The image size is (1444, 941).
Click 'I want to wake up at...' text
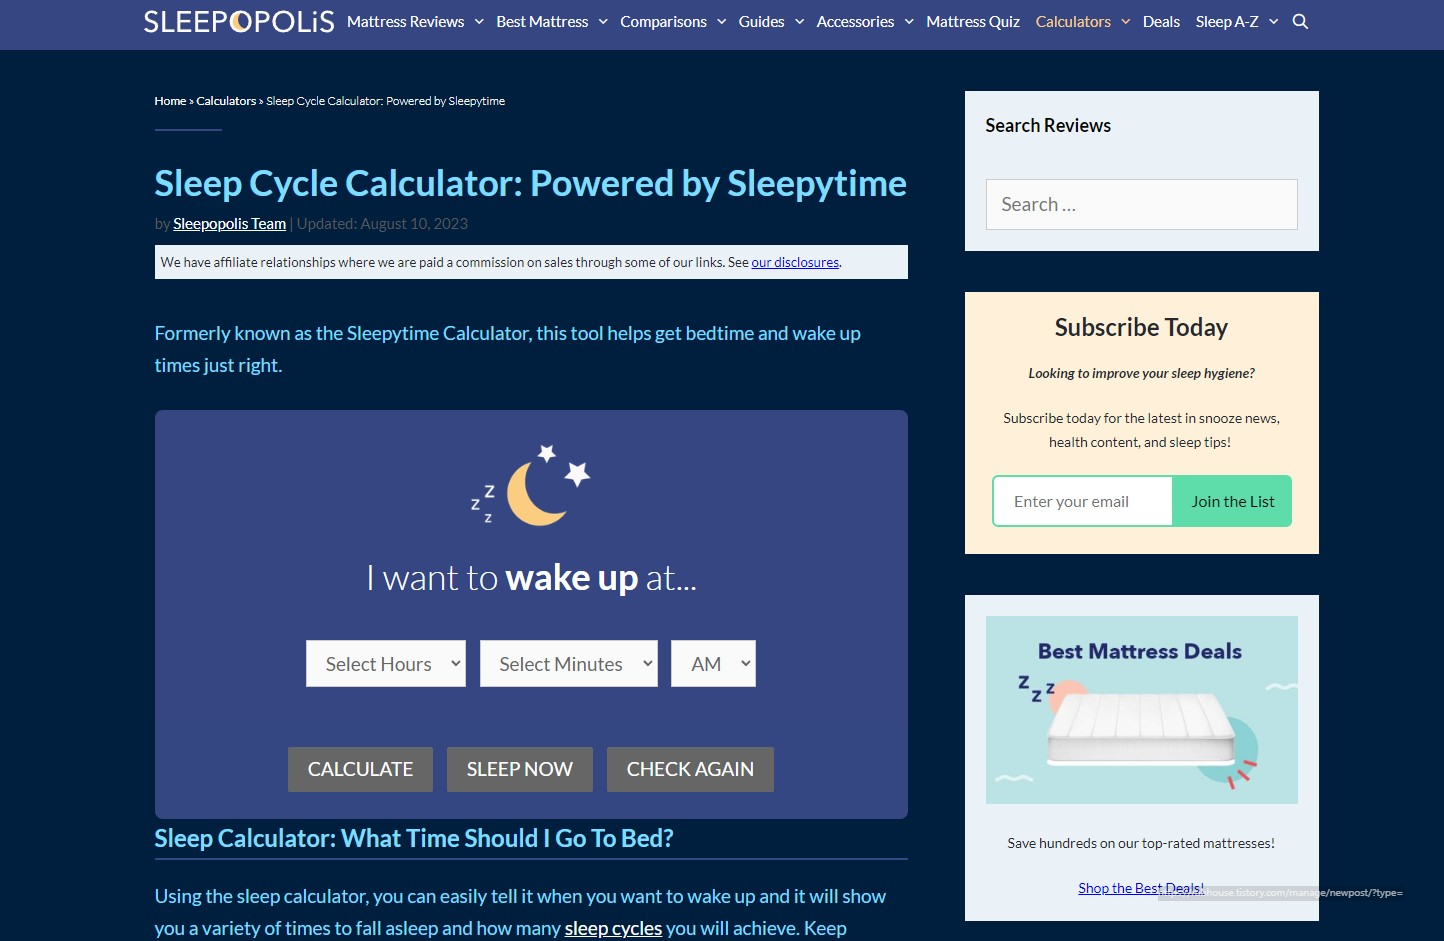point(531,578)
